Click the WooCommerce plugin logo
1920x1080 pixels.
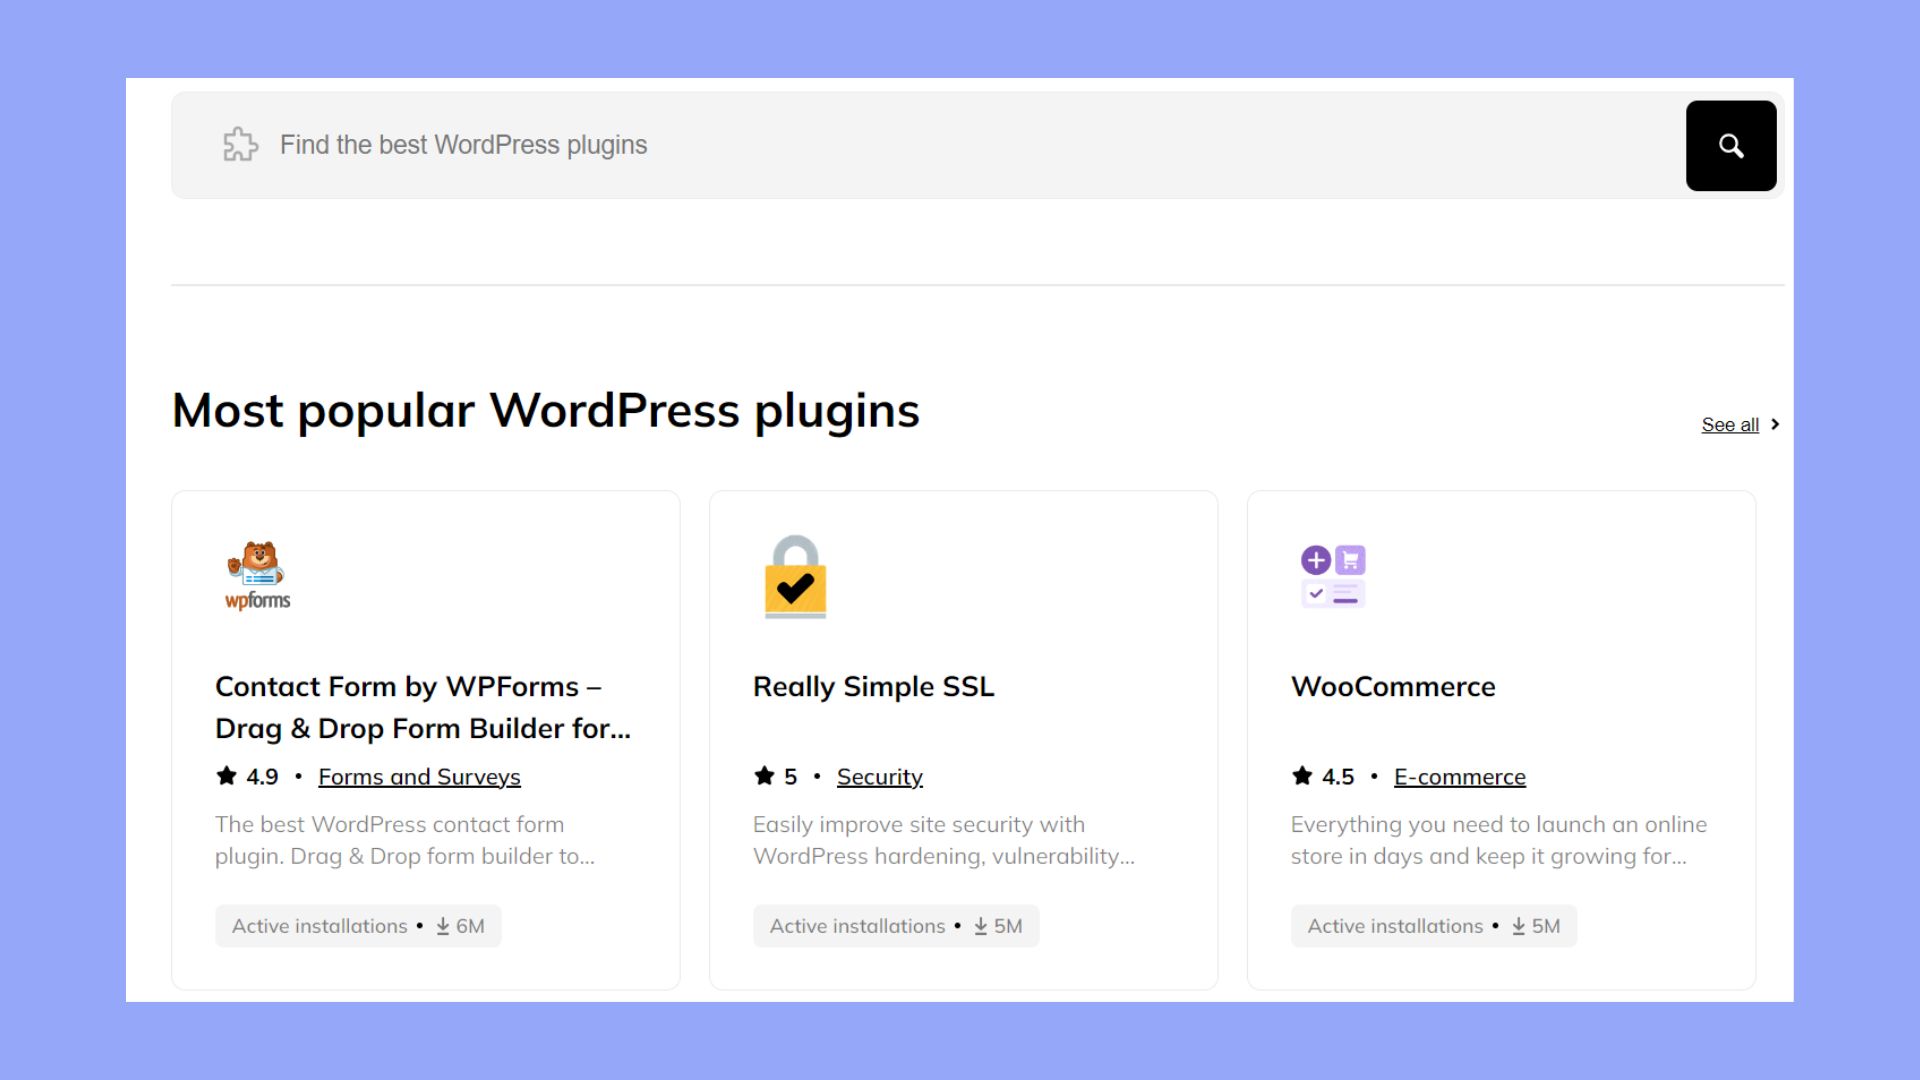(x=1332, y=575)
